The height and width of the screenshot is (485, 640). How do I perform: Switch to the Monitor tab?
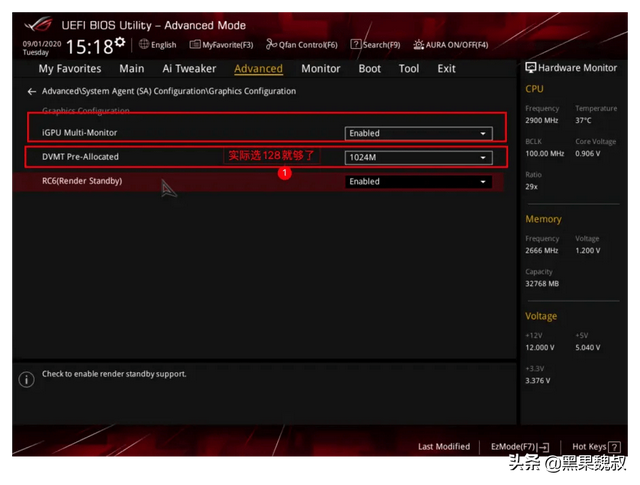tap(320, 69)
